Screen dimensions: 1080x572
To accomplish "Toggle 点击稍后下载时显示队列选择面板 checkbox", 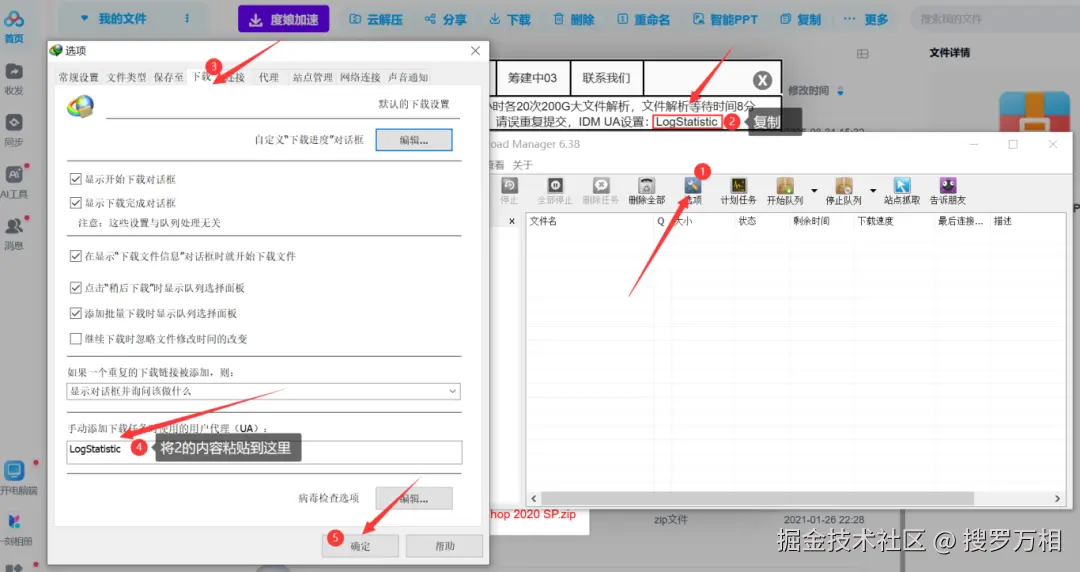I will pyautogui.click(x=76, y=287).
